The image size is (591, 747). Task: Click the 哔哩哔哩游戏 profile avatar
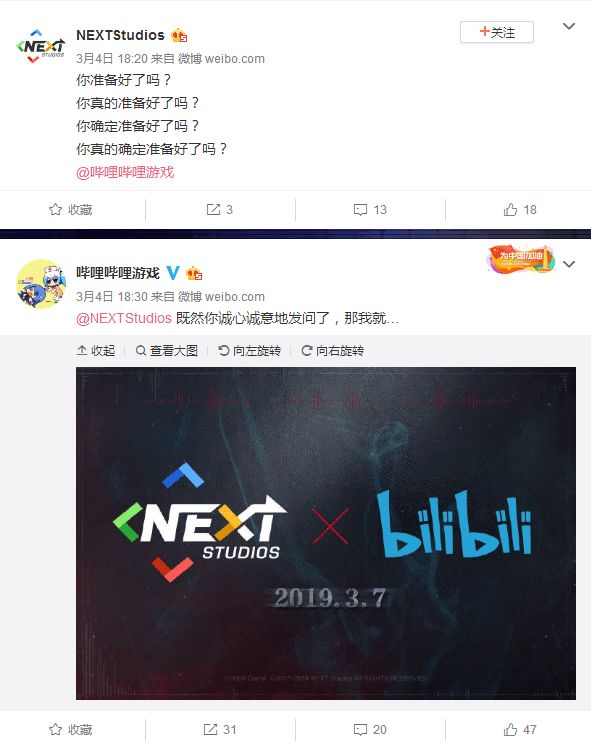pyautogui.click(x=40, y=284)
